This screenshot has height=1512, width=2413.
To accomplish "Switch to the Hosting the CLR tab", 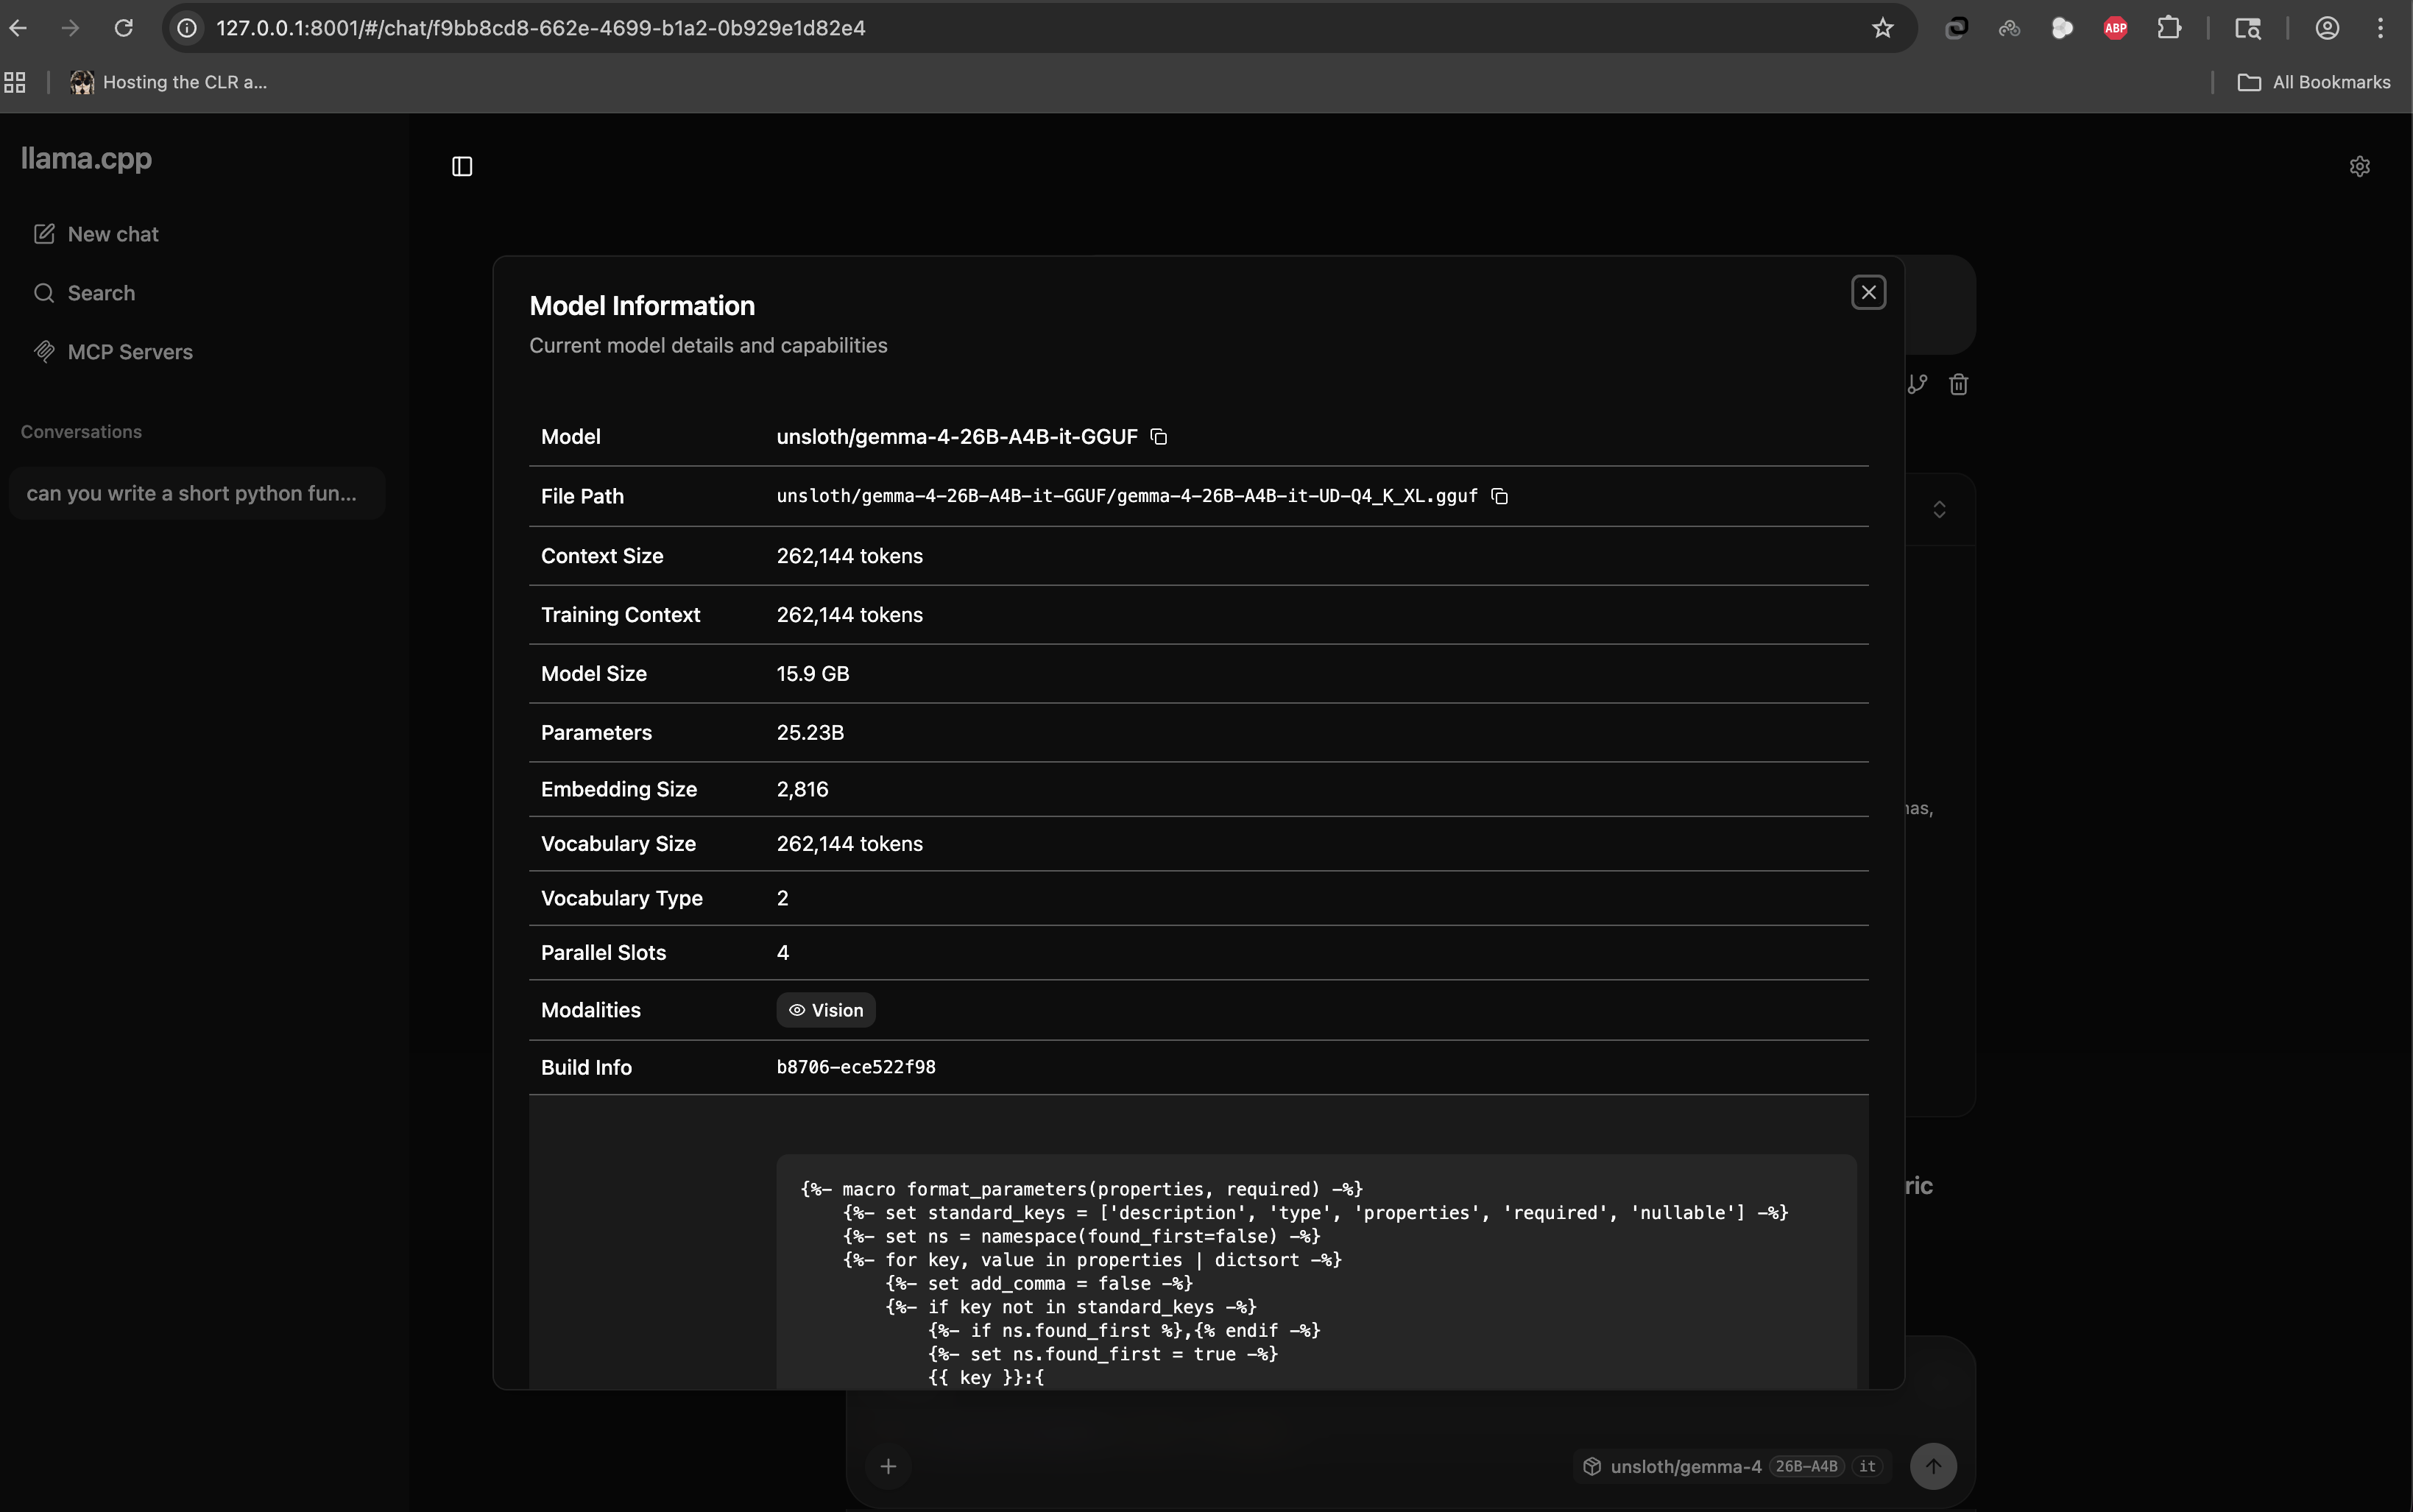I will tap(169, 82).
